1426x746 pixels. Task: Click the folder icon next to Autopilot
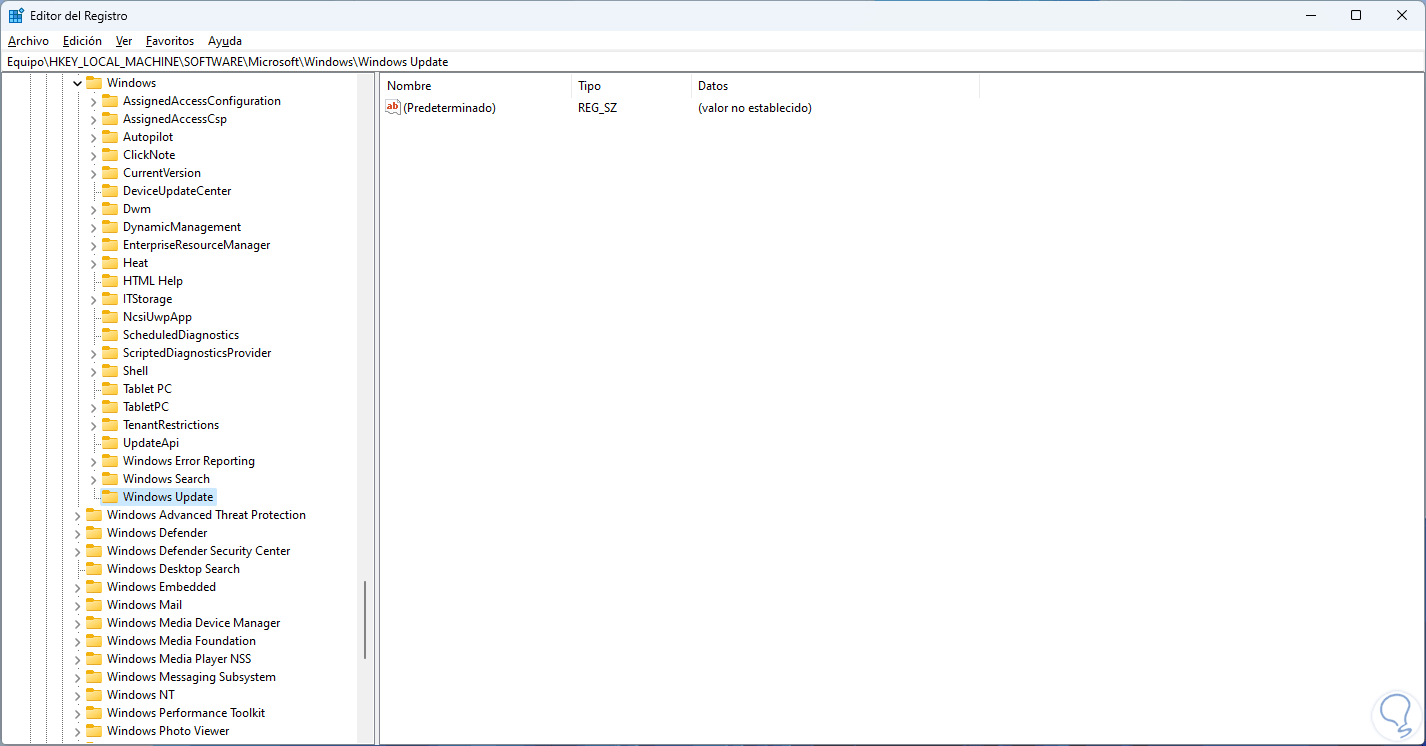(x=110, y=137)
